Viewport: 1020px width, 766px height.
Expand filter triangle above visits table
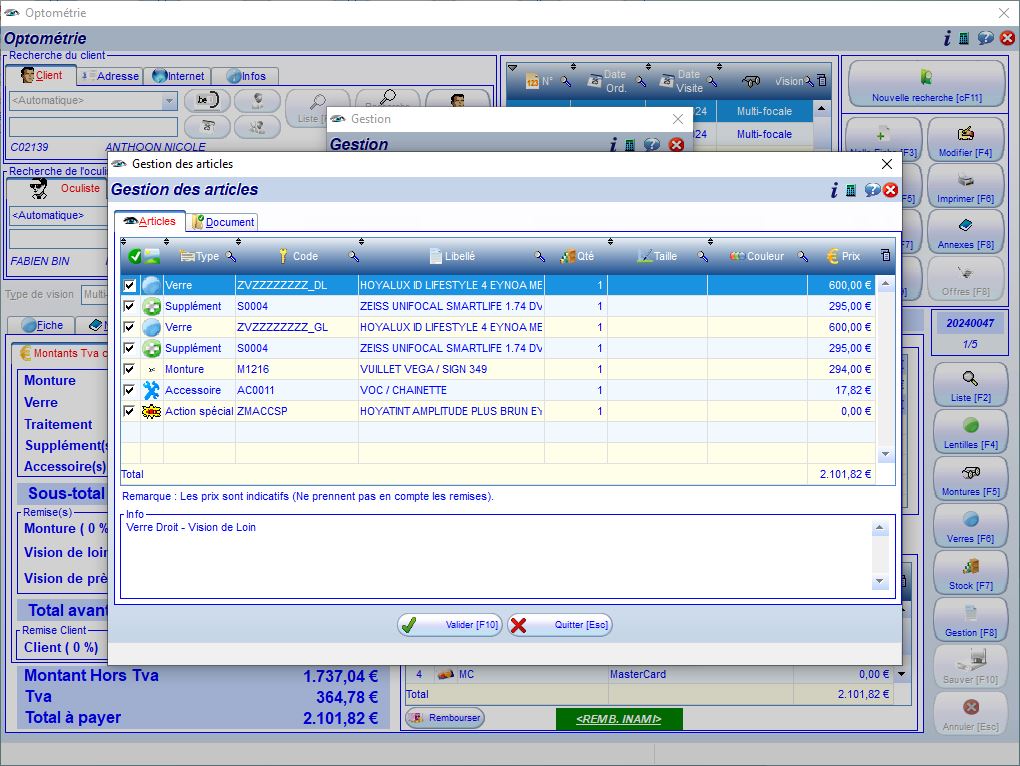513,68
